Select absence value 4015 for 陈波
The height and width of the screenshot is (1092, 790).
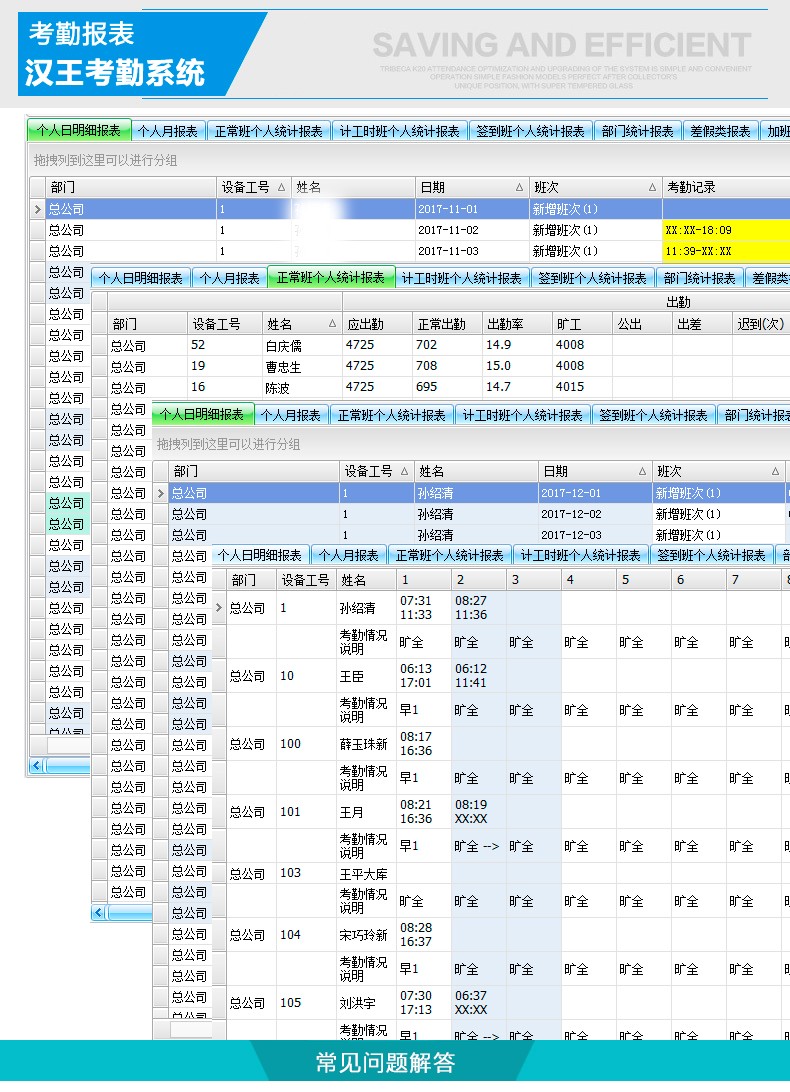pos(582,387)
